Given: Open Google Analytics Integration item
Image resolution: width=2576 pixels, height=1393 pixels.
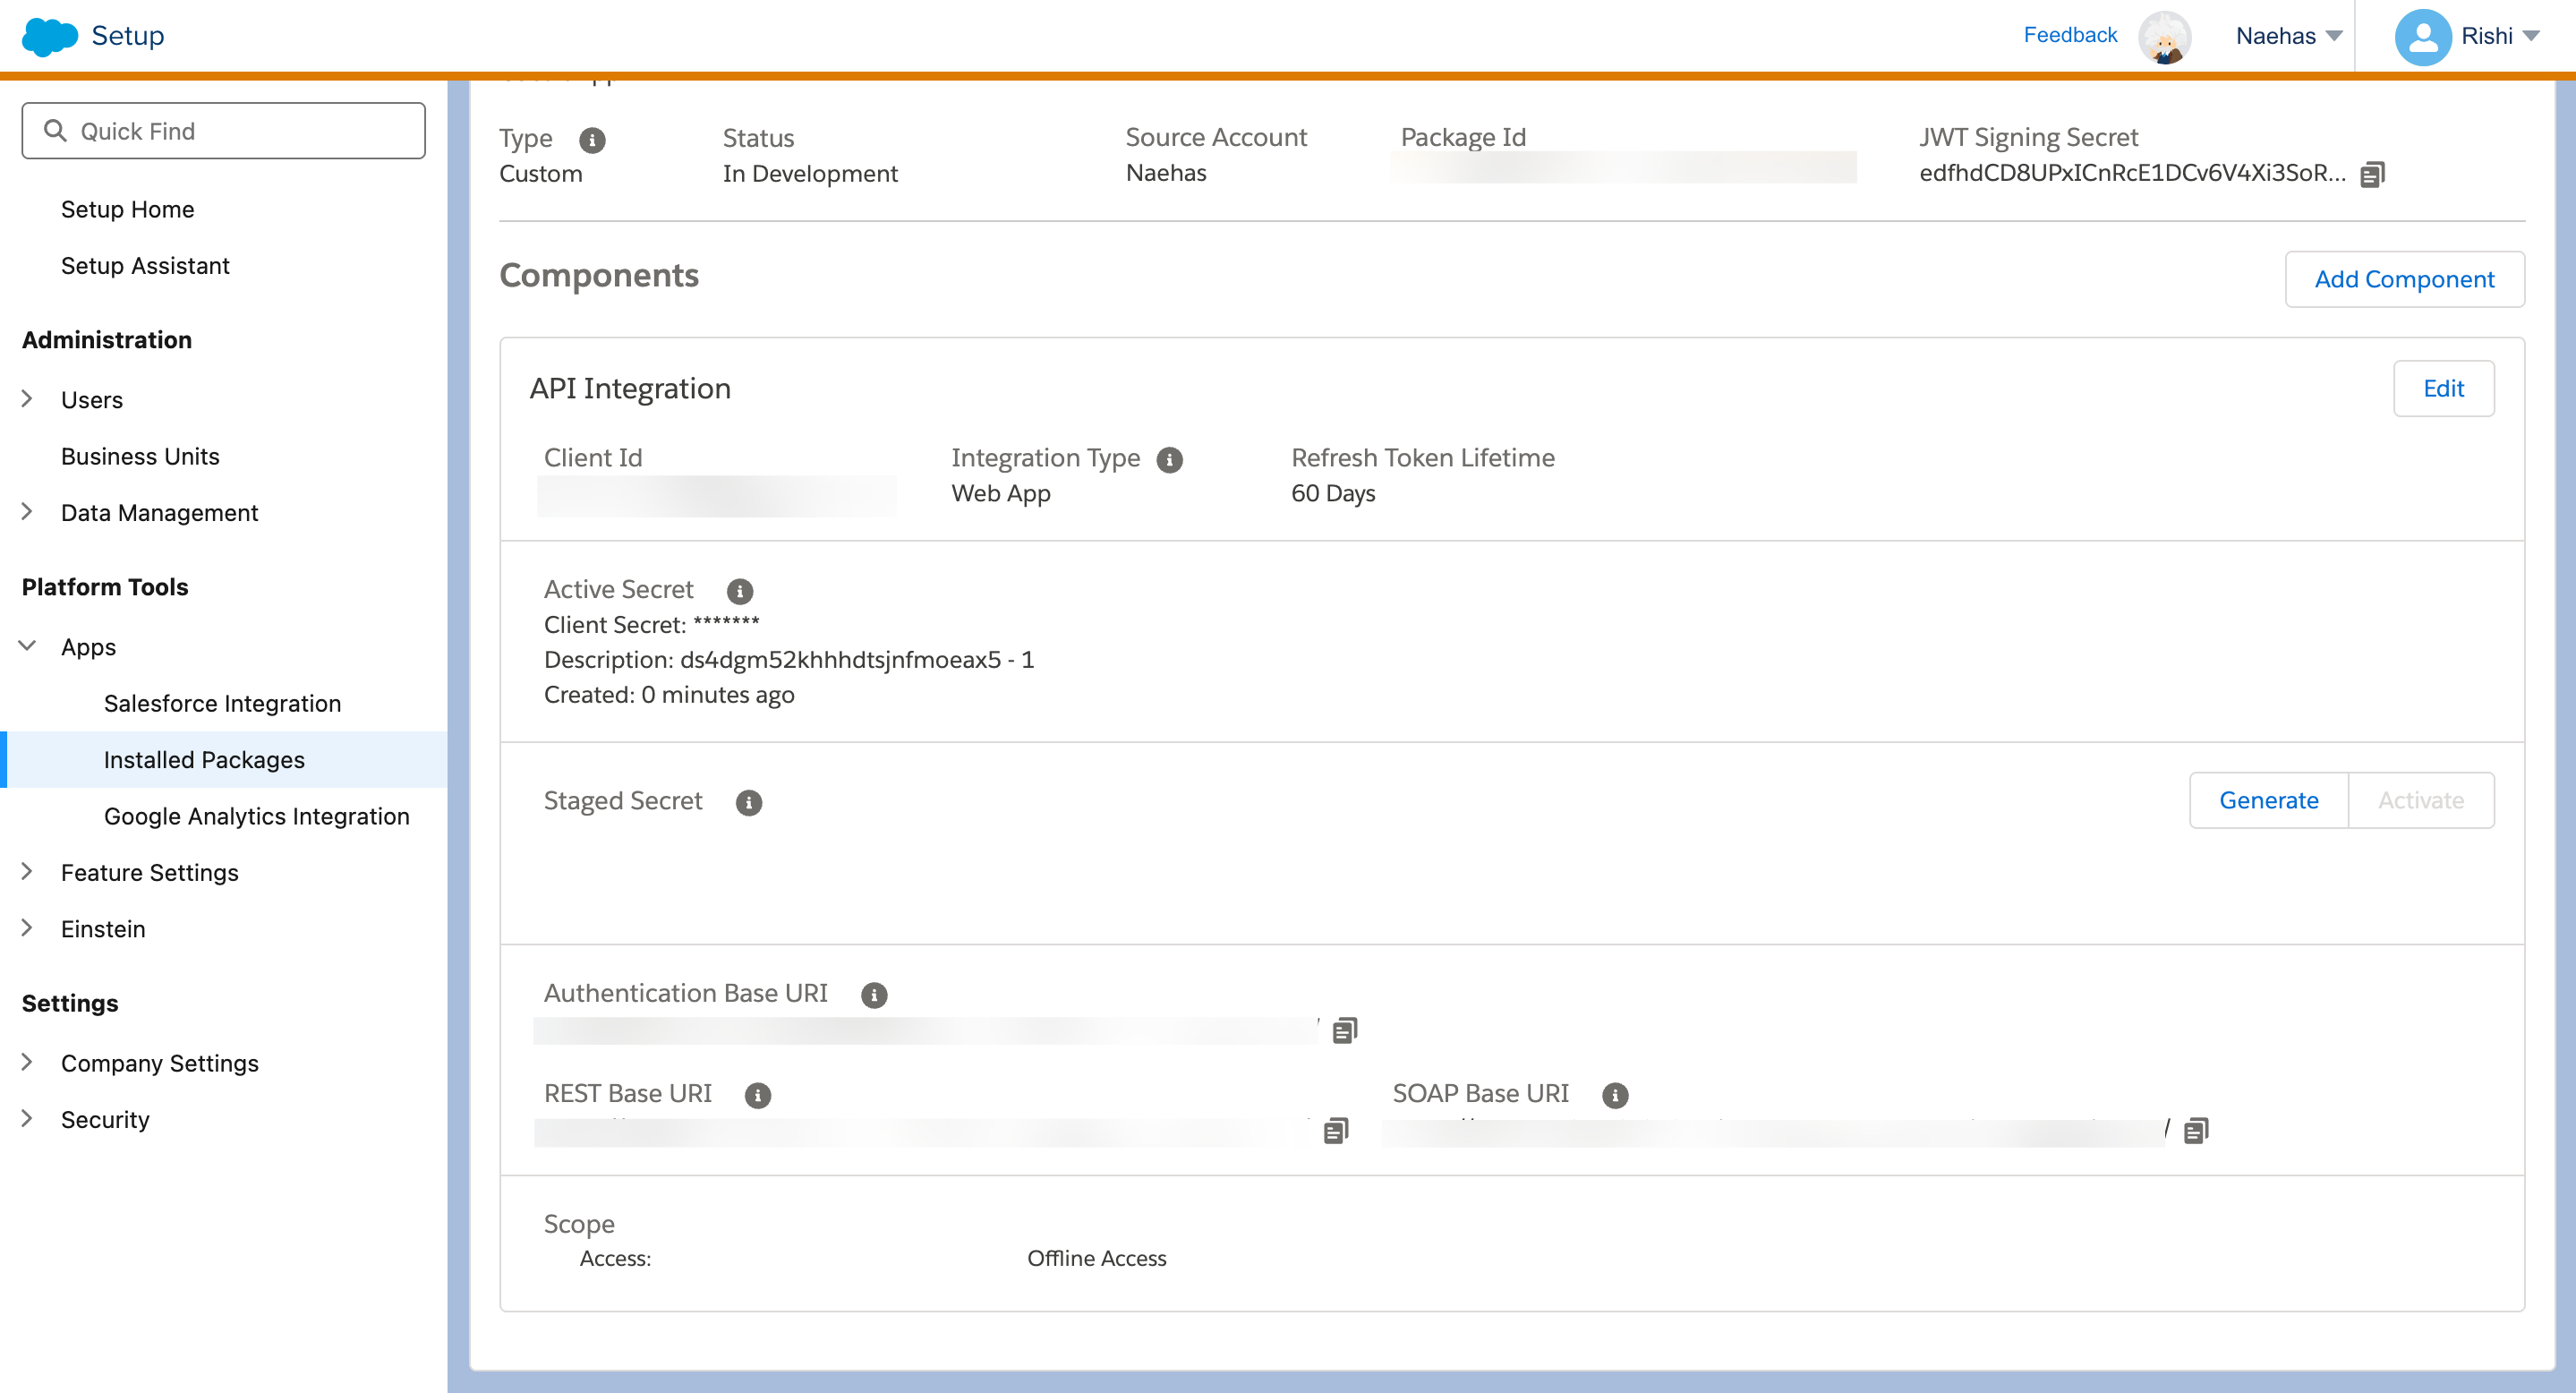Looking at the screenshot, I should 256,816.
